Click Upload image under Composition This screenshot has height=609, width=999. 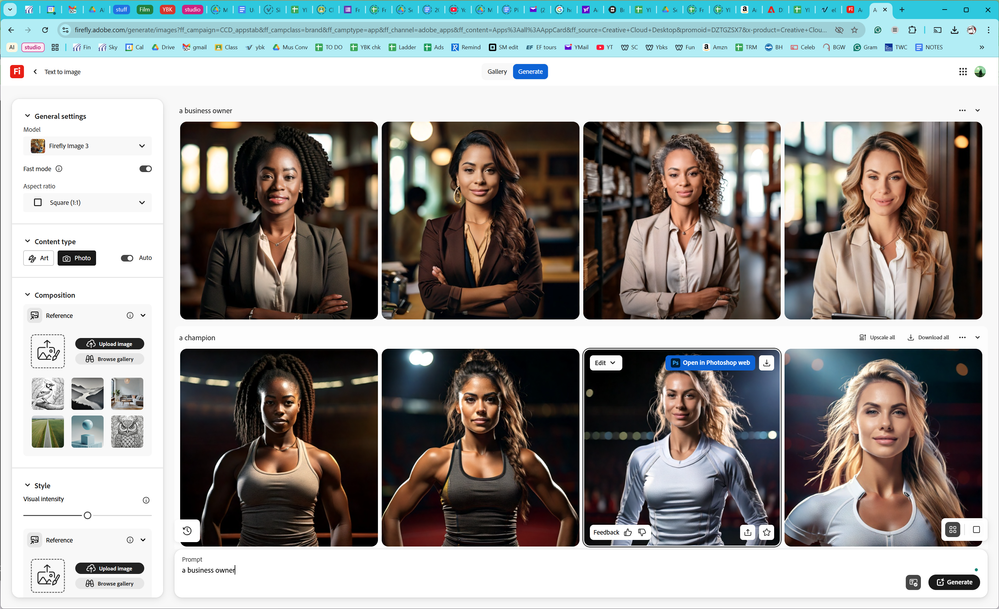tap(110, 344)
